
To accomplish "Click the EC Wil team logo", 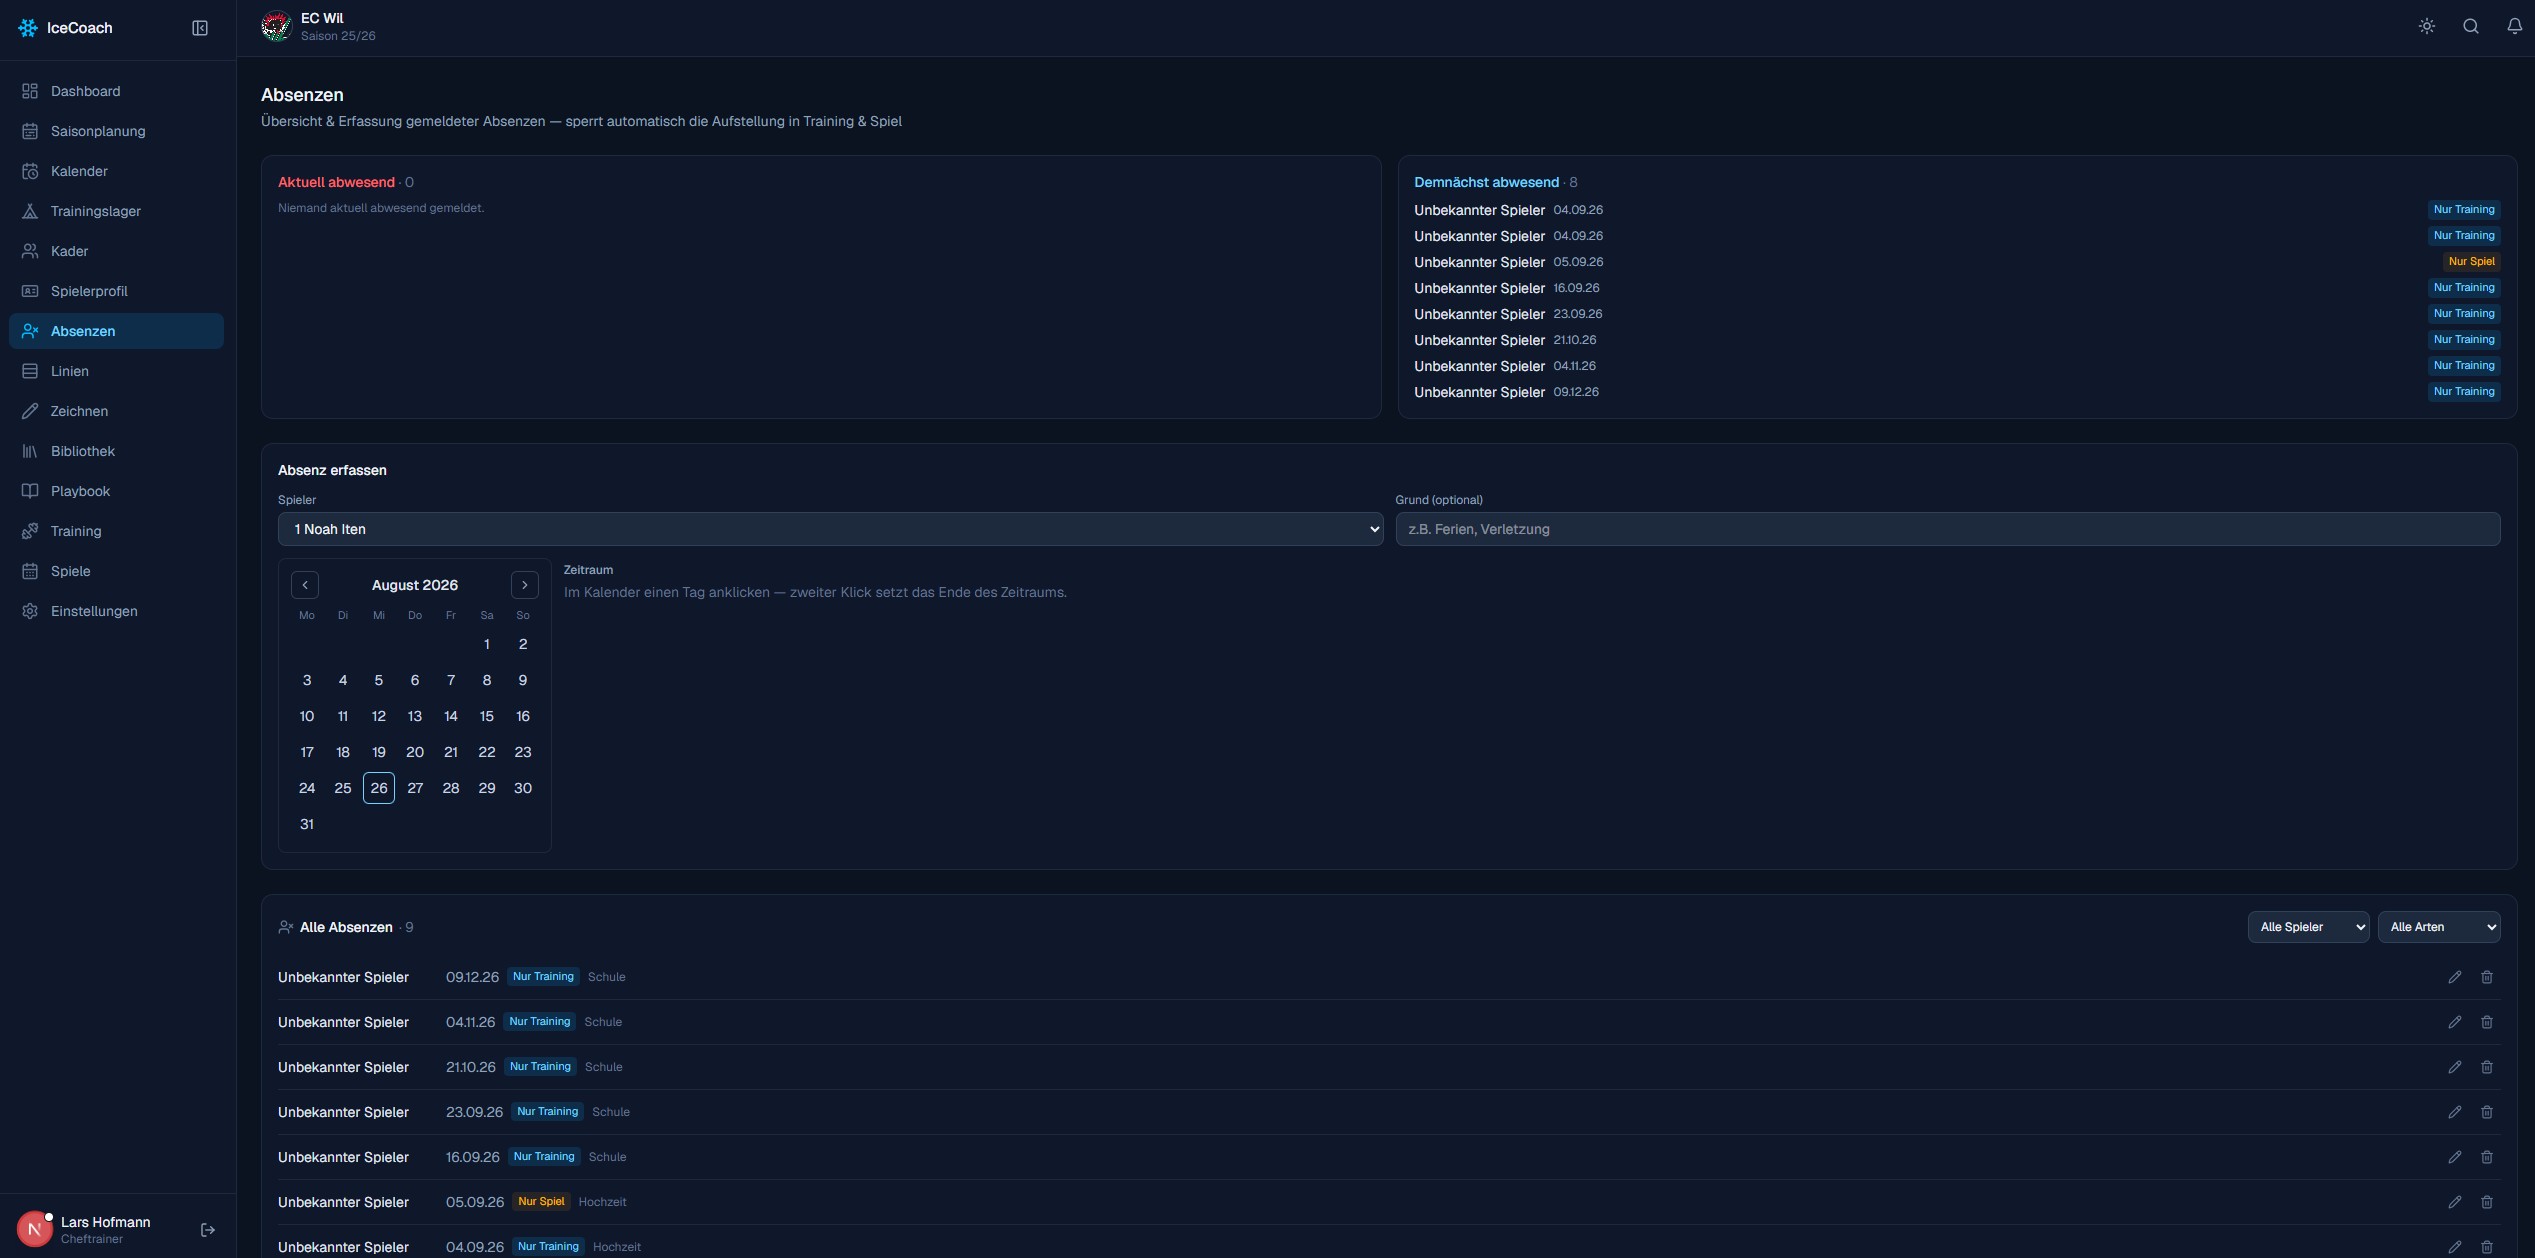I will [x=276, y=27].
